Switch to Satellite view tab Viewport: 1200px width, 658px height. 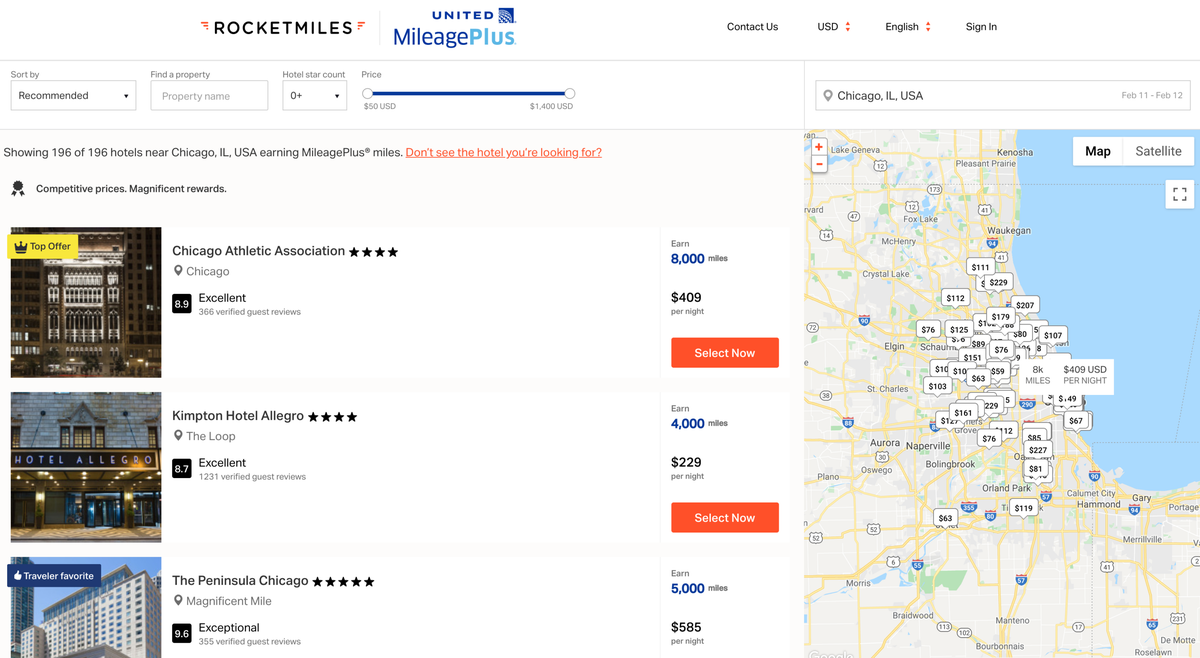point(1158,151)
